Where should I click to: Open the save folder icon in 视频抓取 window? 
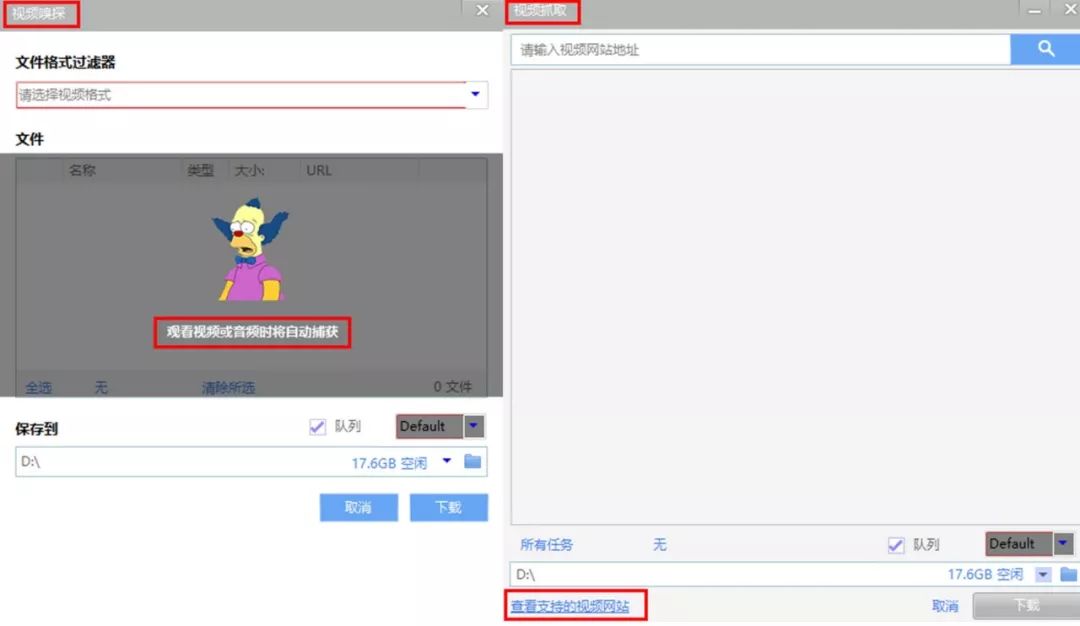(1069, 574)
